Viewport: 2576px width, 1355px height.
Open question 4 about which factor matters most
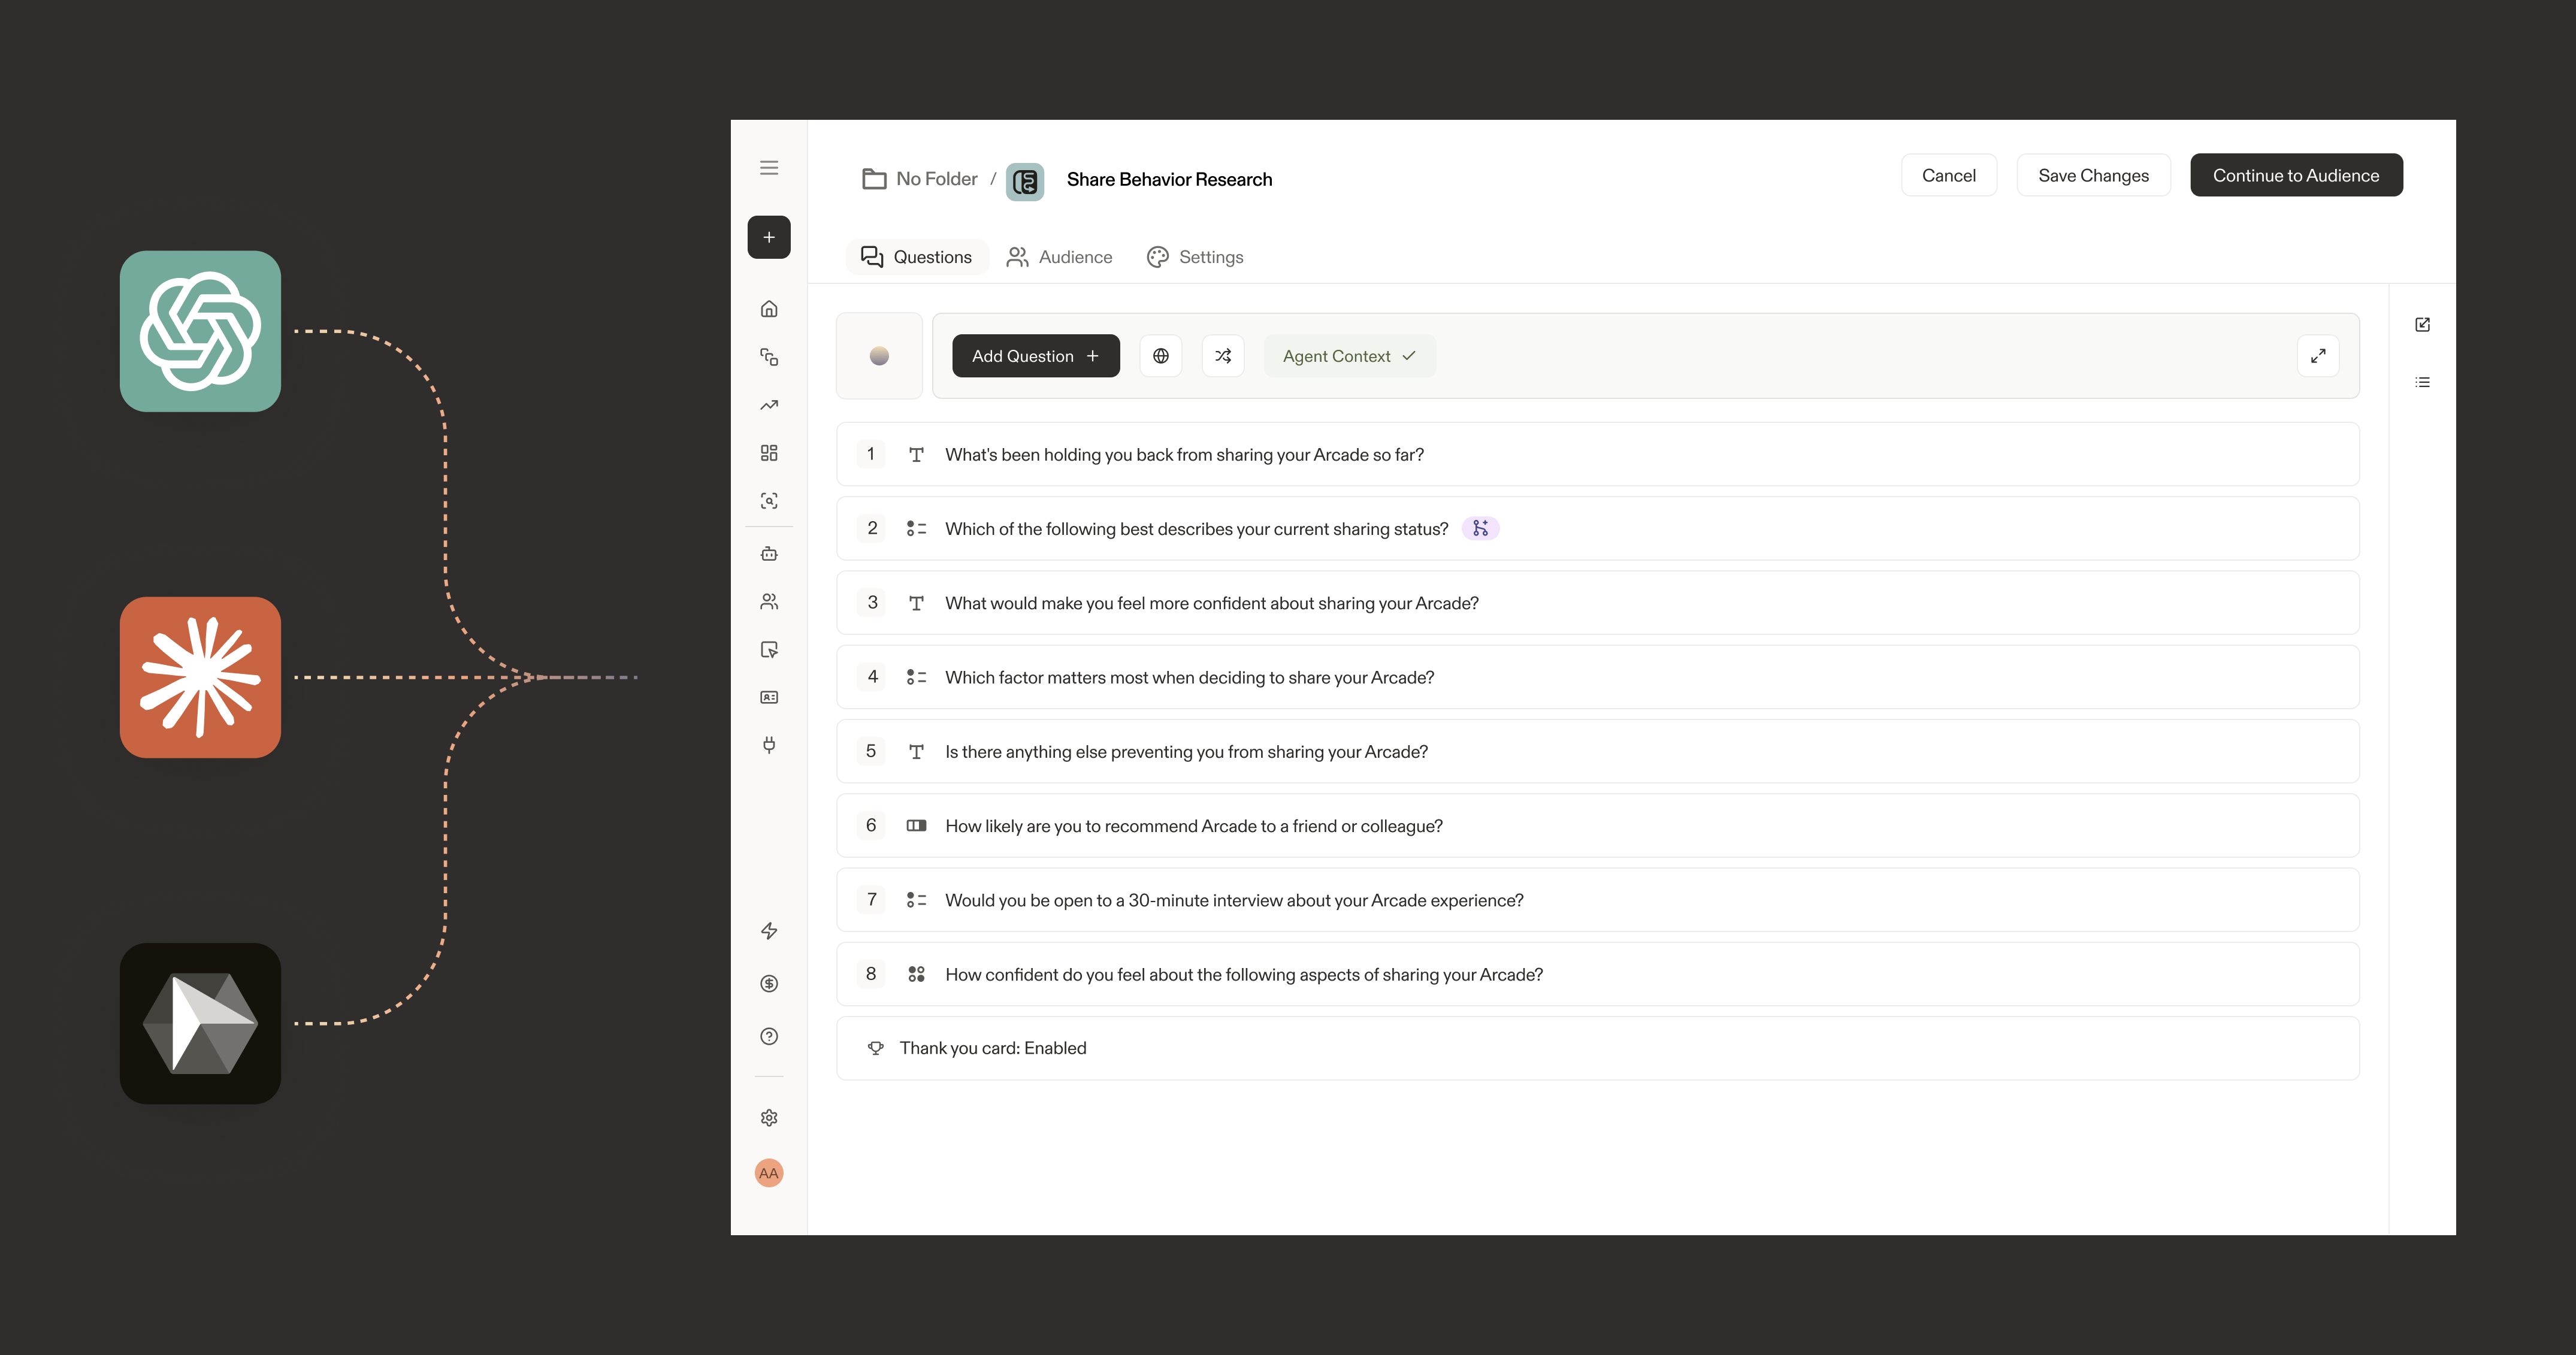click(x=1598, y=677)
